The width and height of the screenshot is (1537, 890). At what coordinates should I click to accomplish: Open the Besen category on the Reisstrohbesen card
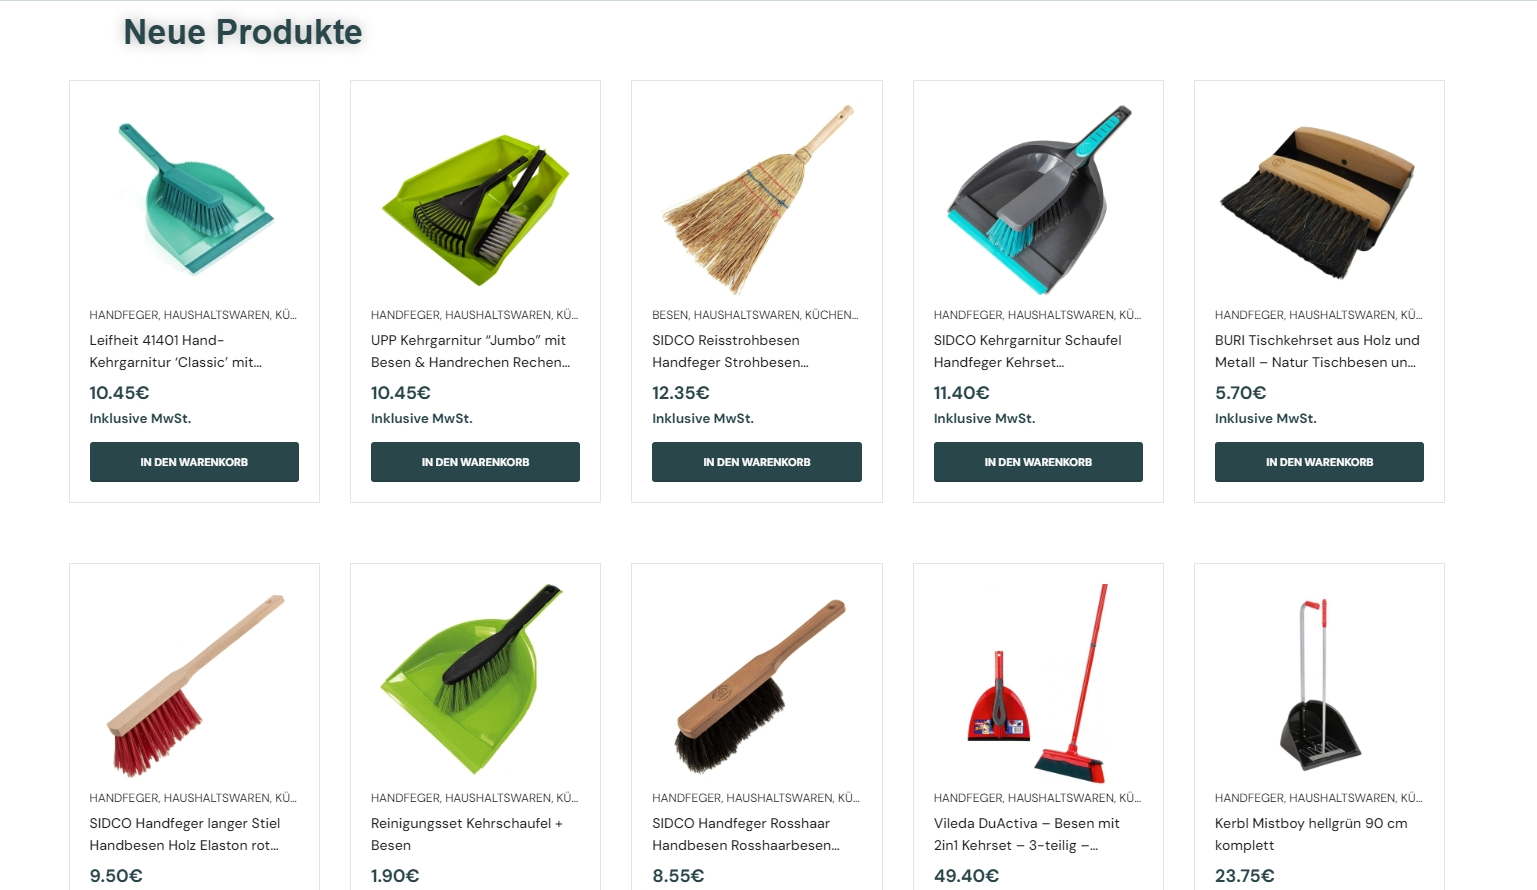tap(670, 315)
